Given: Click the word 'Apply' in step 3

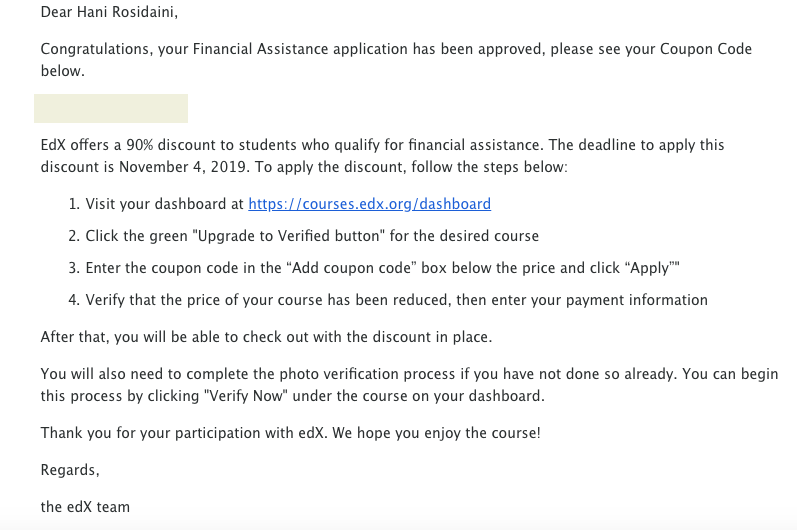Looking at the screenshot, I should coord(650,268).
